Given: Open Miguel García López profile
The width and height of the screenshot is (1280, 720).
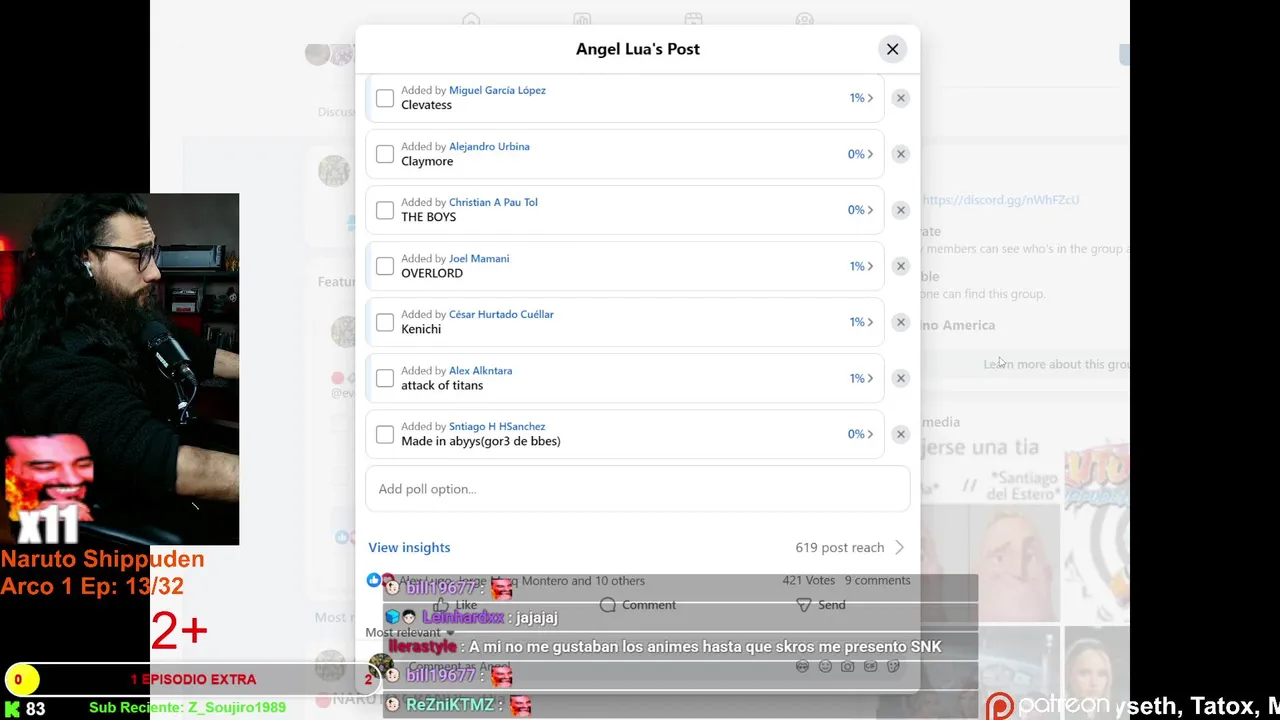Looking at the screenshot, I should tap(497, 90).
